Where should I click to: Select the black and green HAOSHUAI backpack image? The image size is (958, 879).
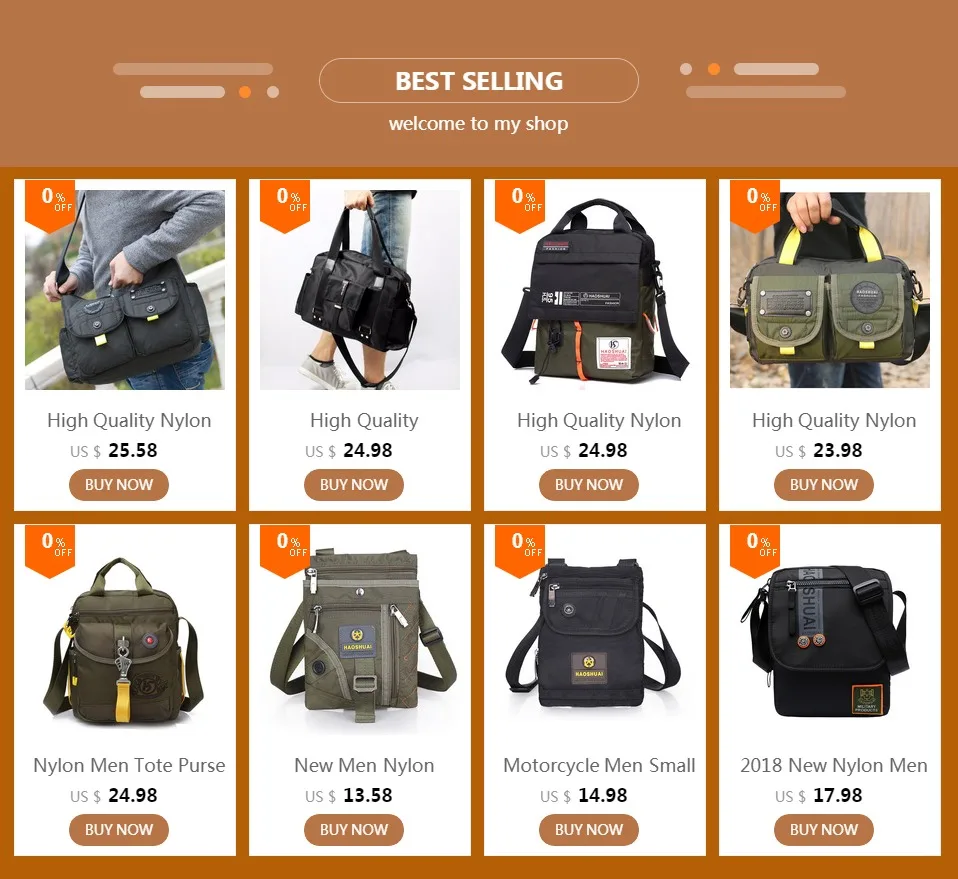595,290
